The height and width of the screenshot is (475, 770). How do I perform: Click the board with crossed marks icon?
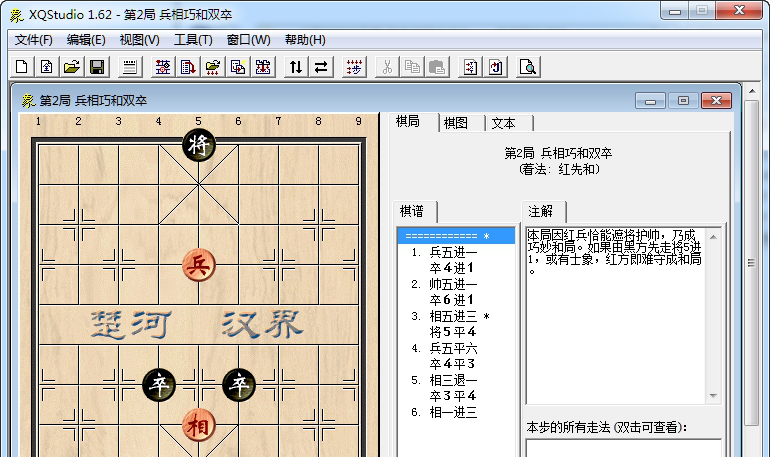pos(263,67)
